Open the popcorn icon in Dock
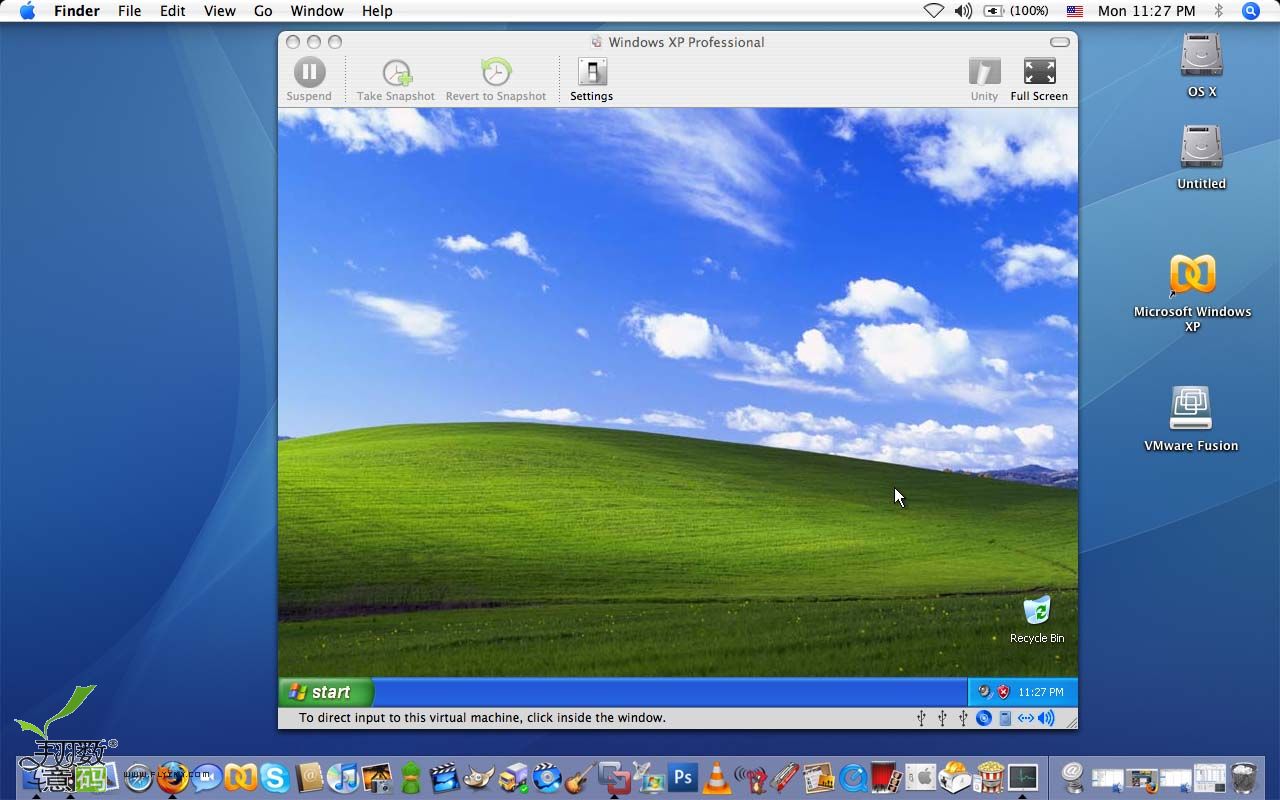The height and width of the screenshot is (800, 1280). pyautogui.click(x=989, y=777)
